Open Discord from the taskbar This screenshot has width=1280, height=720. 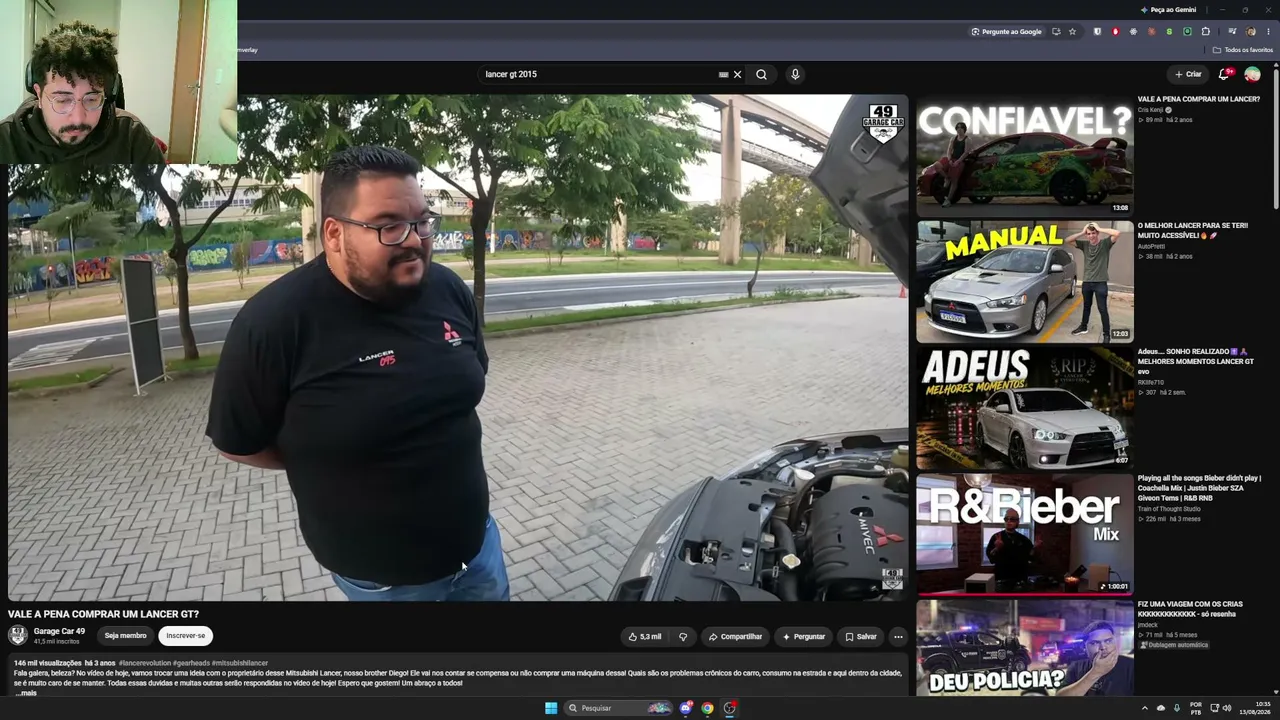pos(686,708)
